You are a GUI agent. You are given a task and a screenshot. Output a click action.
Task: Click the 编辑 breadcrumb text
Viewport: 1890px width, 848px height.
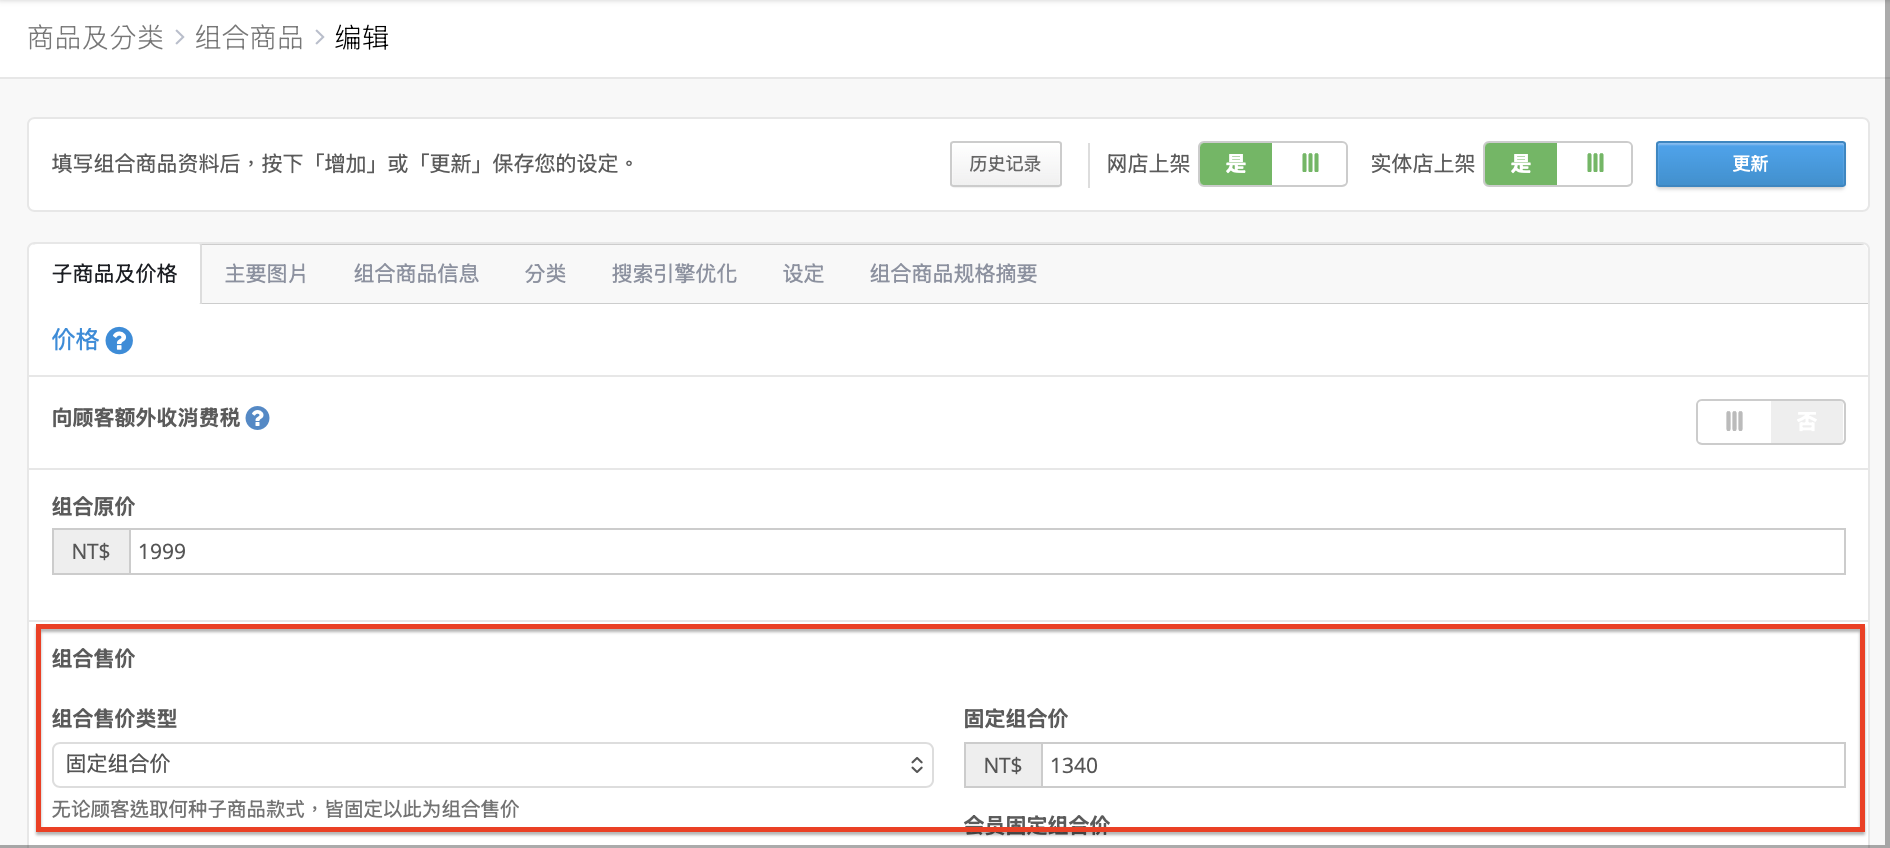(362, 38)
